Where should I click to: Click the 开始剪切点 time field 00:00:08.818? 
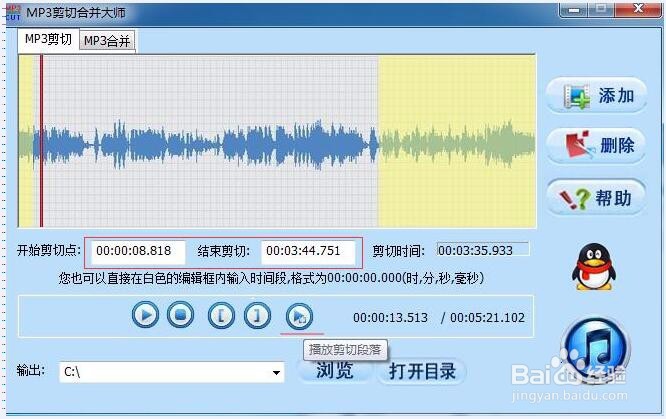click(138, 251)
